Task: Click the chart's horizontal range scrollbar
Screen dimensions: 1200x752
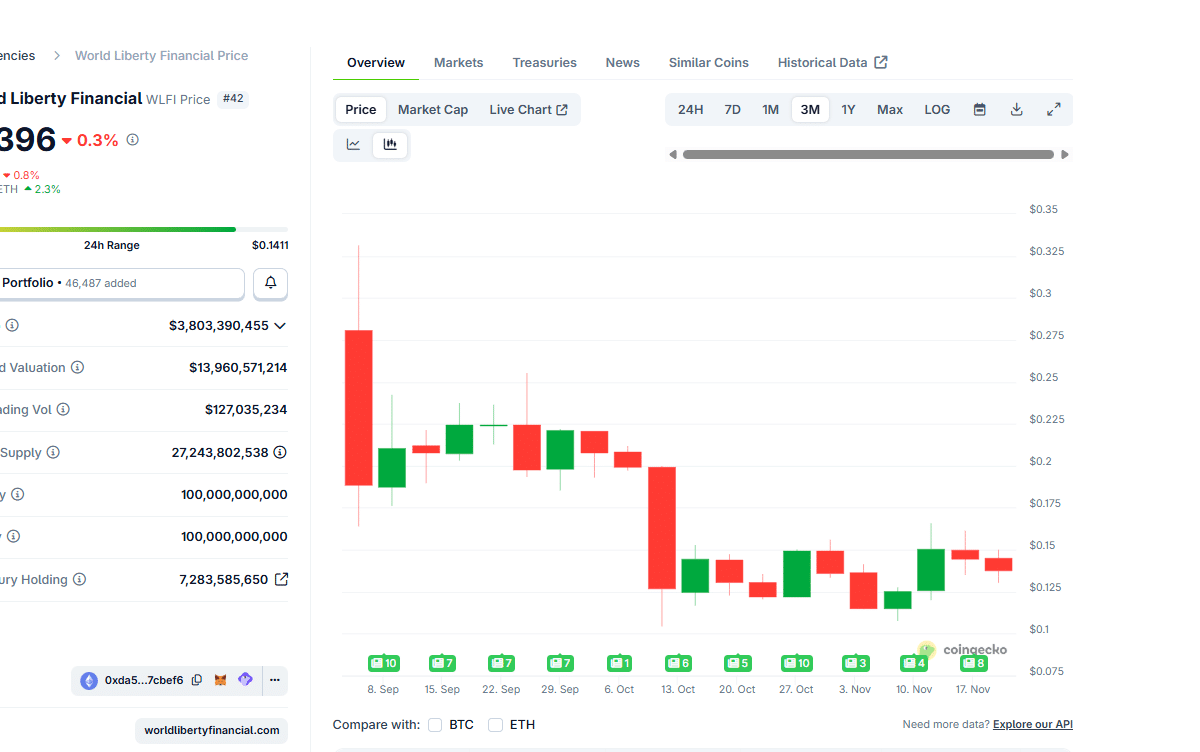Action: 868,155
